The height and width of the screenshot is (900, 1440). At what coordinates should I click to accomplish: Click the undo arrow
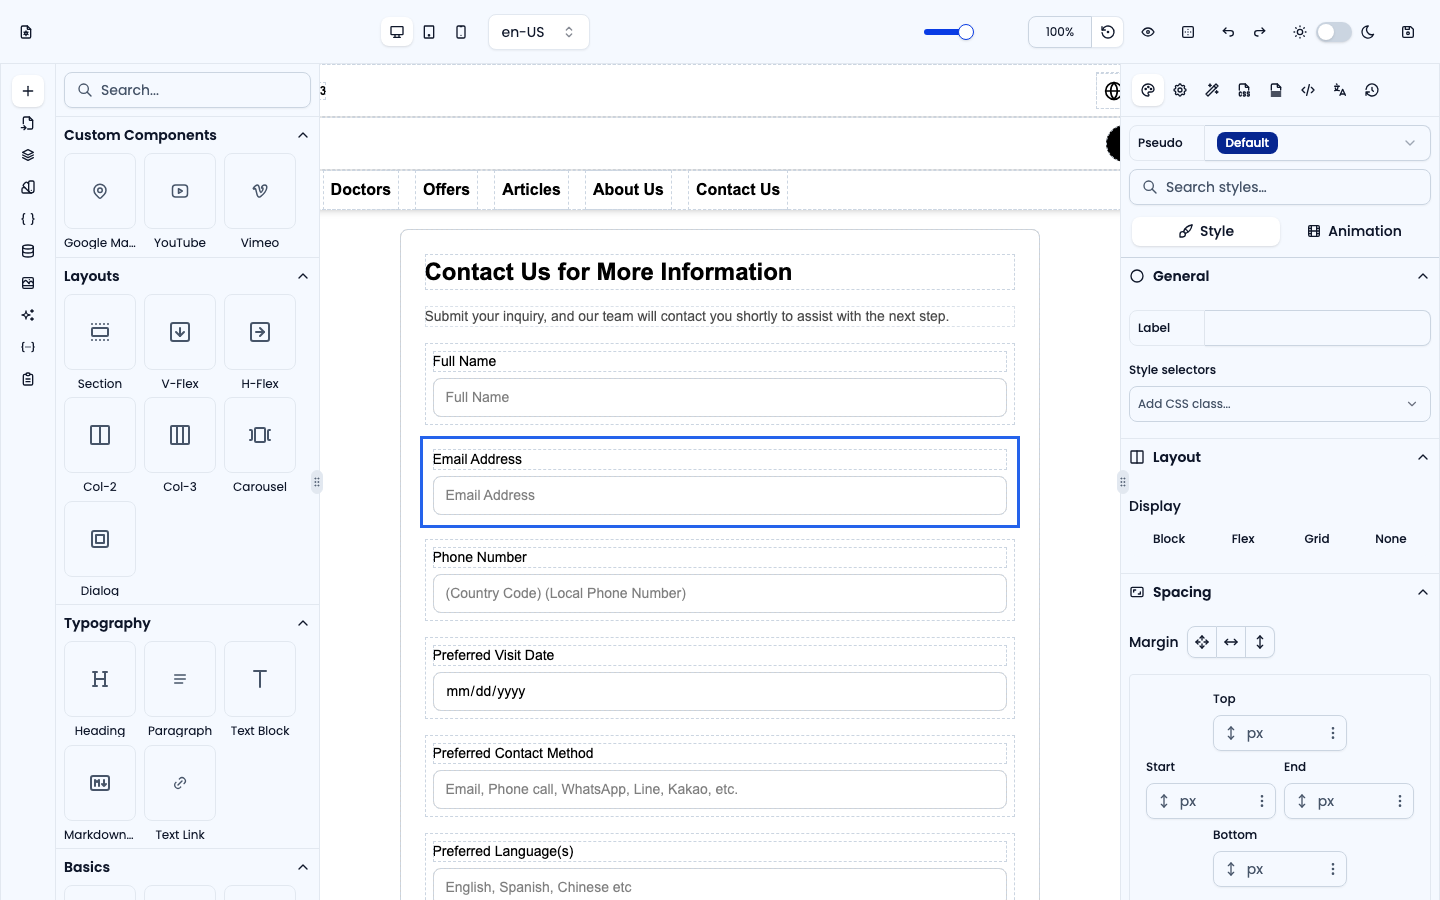click(x=1228, y=32)
